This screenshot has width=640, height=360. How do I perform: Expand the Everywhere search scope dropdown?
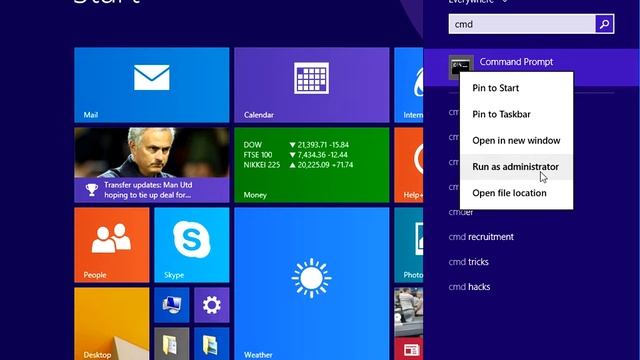pyautogui.click(x=478, y=1)
